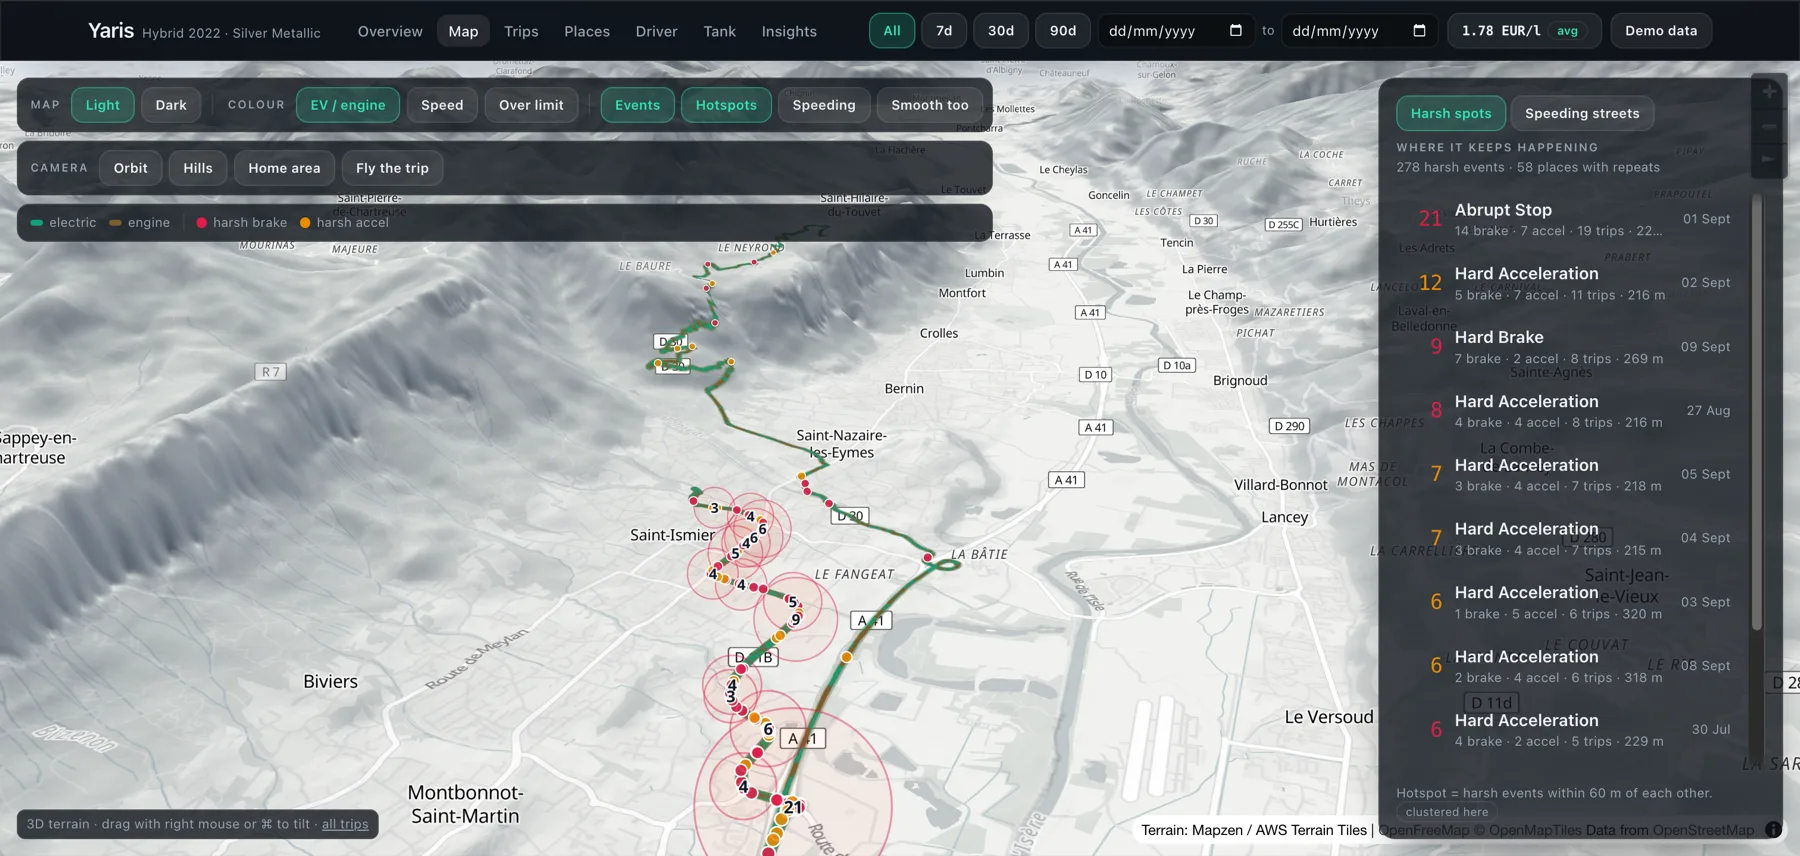Select the hotspot marker labeled 9 on map
The height and width of the screenshot is (856, 1800).
(x=796, y=620)
